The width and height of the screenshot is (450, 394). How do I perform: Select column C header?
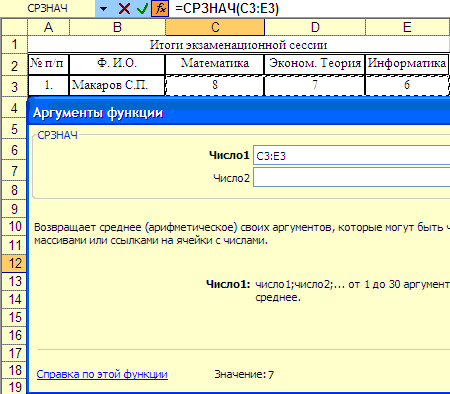pos(215,27)
